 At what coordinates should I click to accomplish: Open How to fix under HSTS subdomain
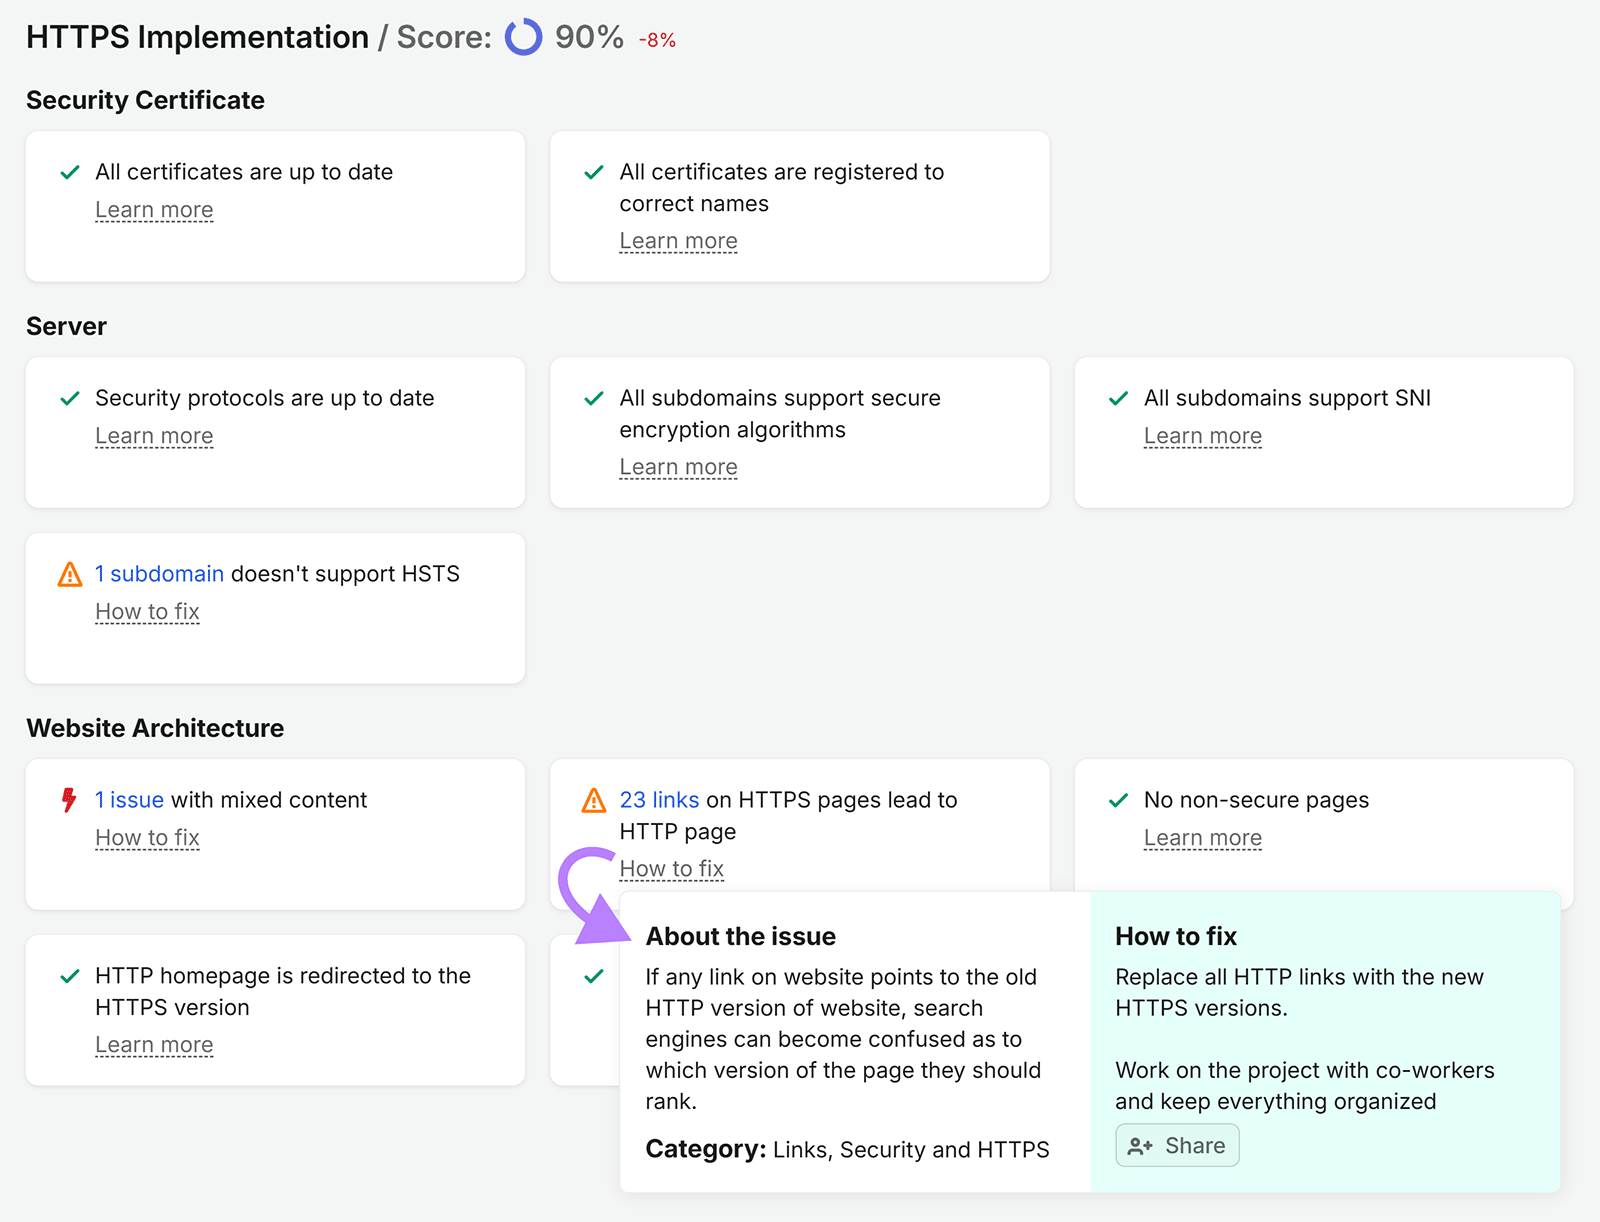[x=147, y=612]
